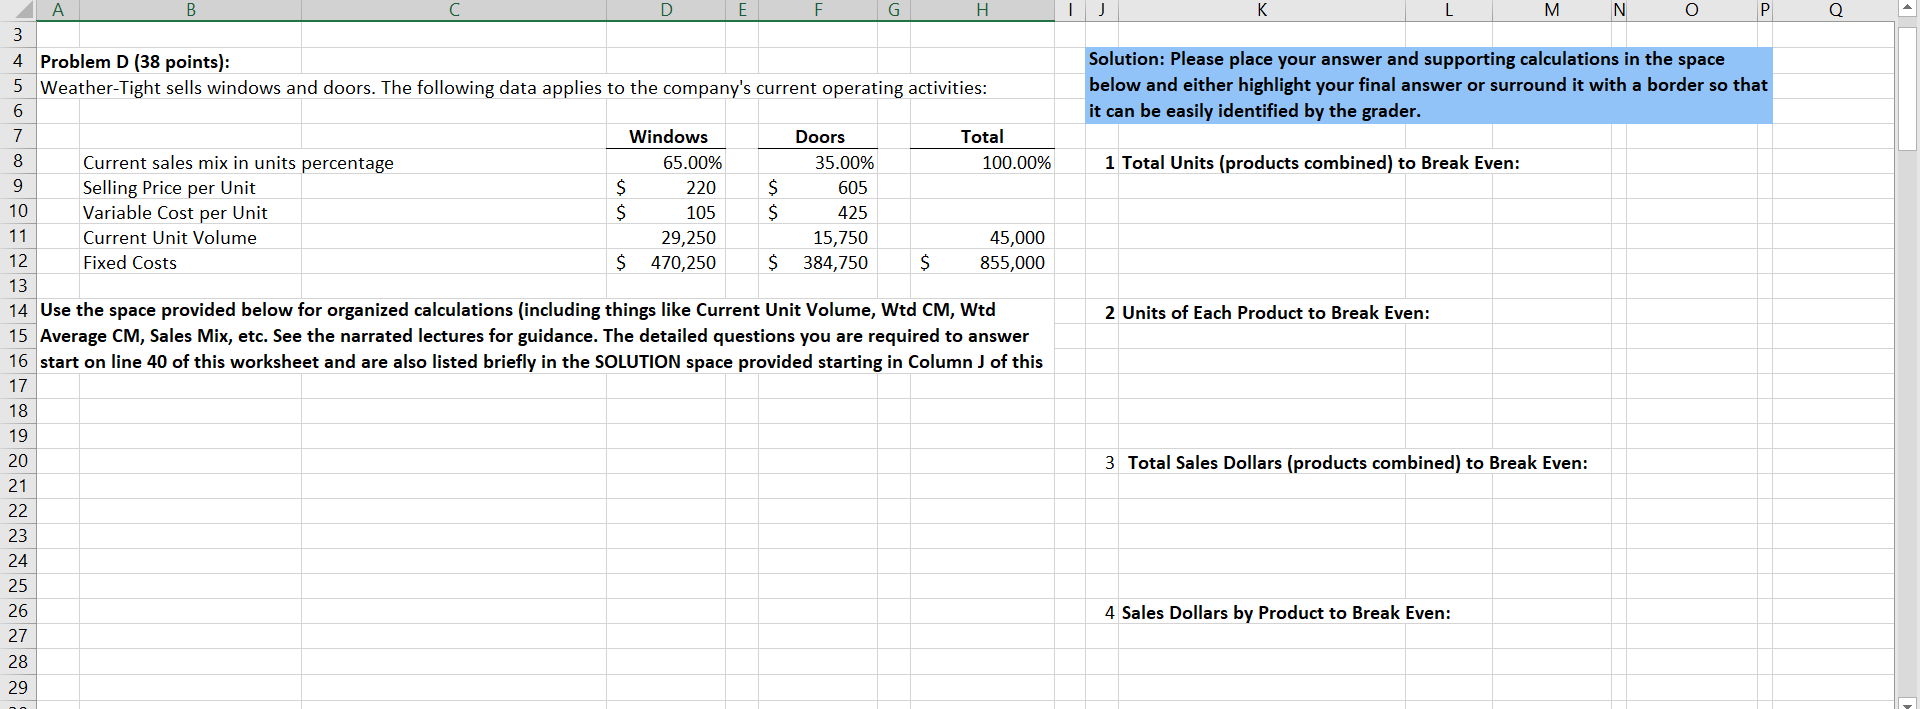Select total fixed costs 855,000 cell
The image size is (1920, 709).
(x=982, y=262)
